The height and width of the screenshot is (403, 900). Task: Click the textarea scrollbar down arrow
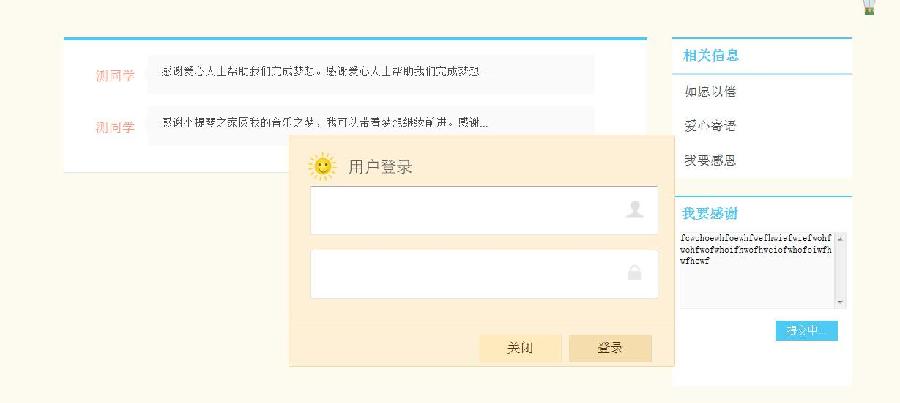pos(841,302)
